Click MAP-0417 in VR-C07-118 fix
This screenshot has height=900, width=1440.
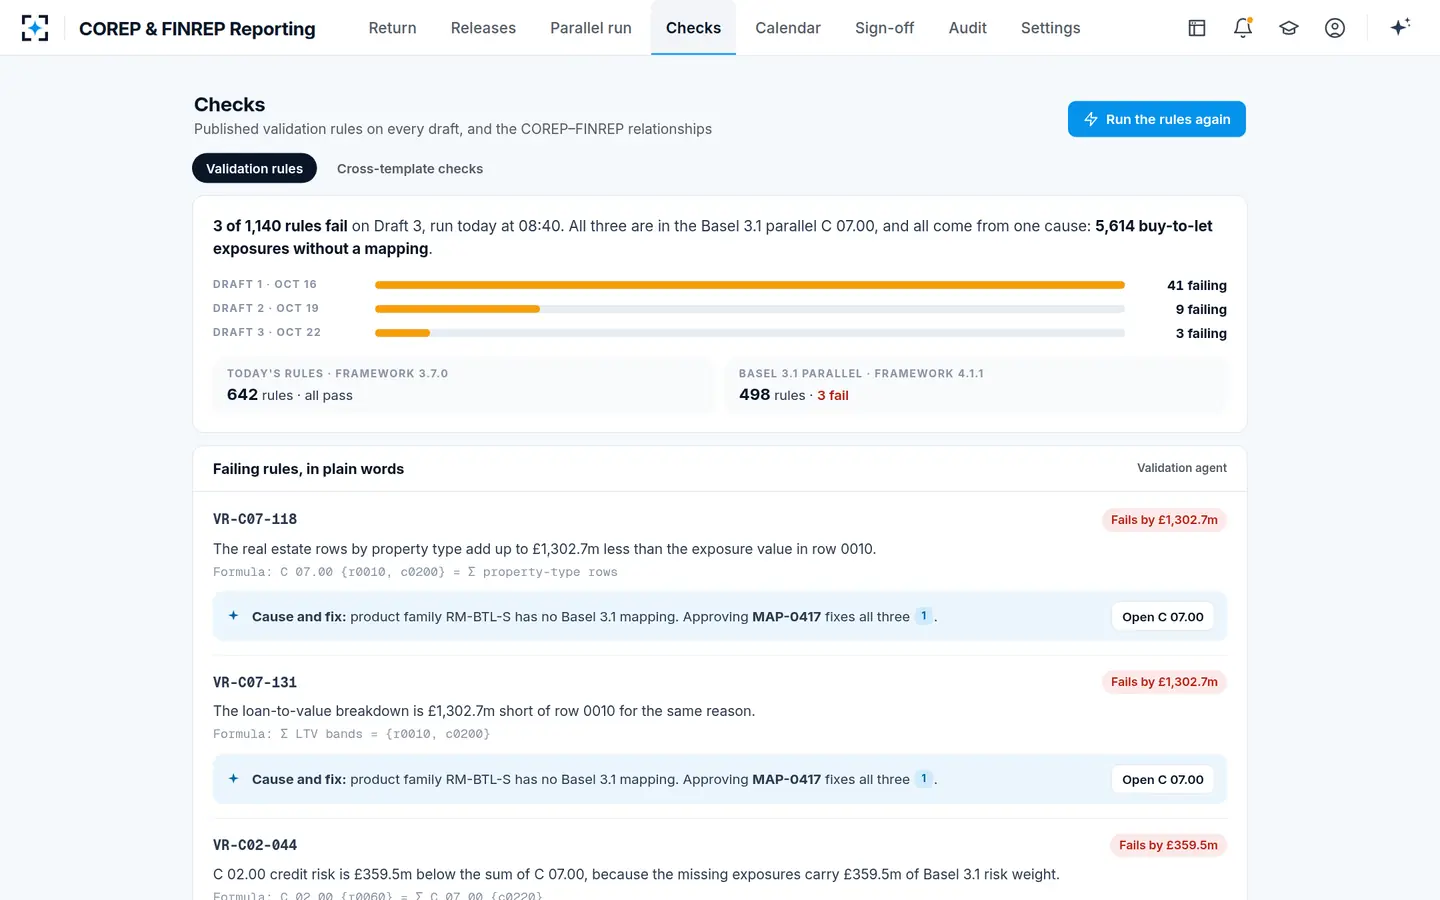point(786,617)
